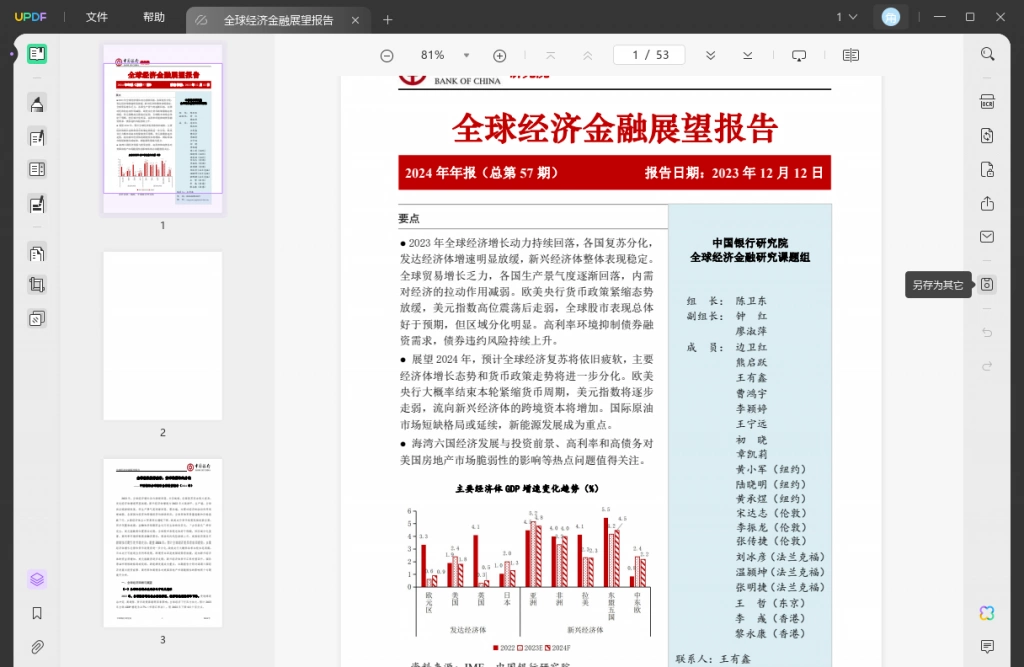
Task: Open the Reader mode icon in left sidebar
Action: pos(37,54)
